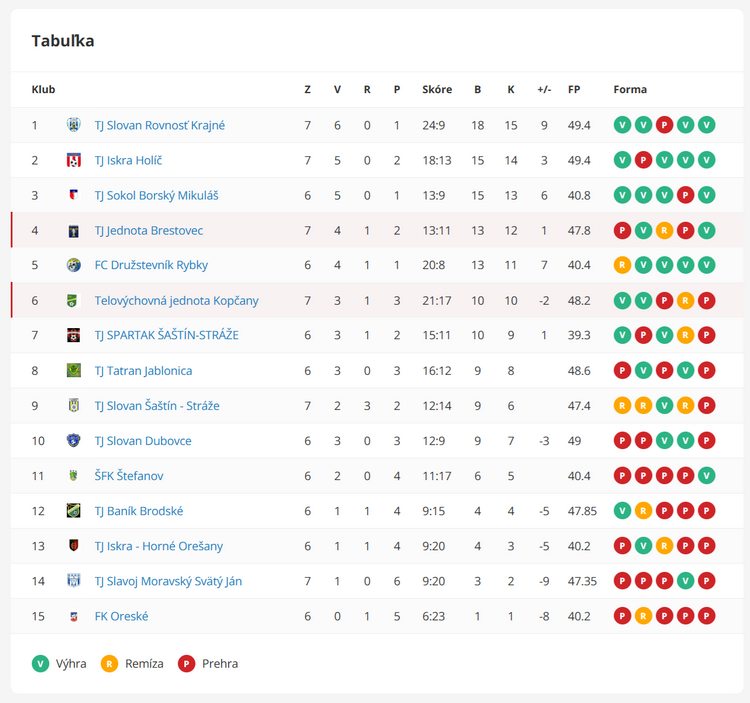Click orange Remíza legend badge

[x=110, y=664]
